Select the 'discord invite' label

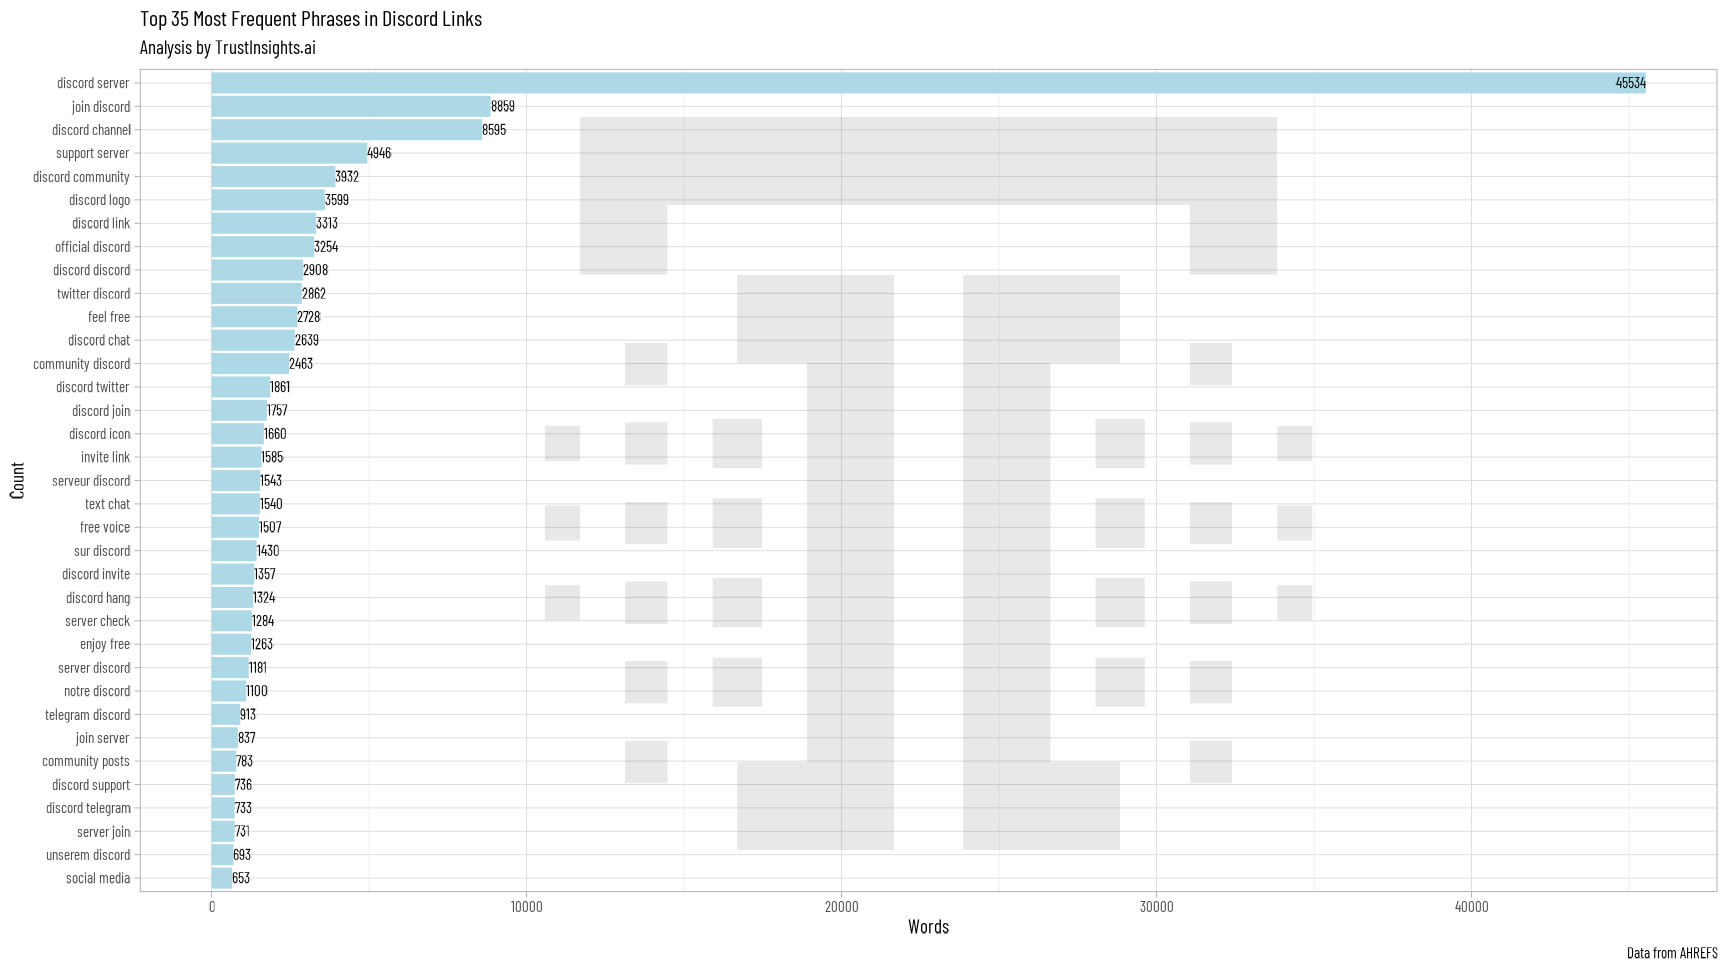click(96, 574)
